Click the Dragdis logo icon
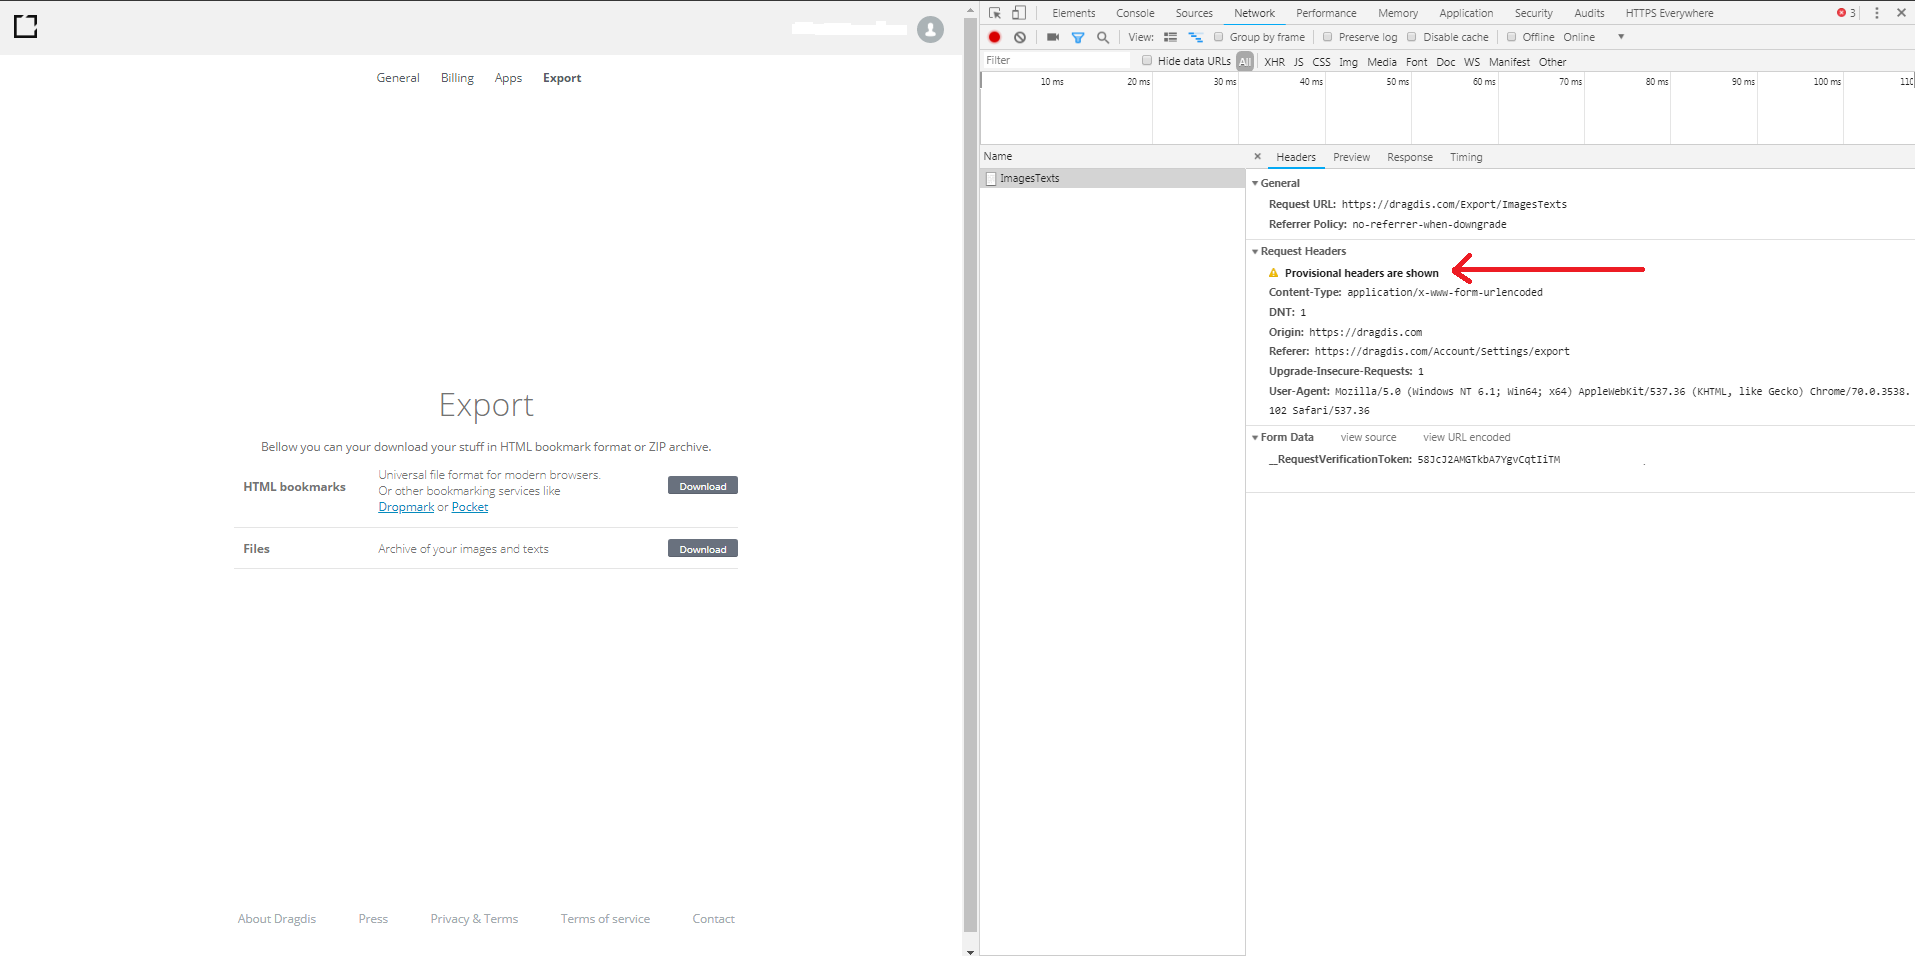Image resolution: width=1915 pixels, height=956 pixels. point(26,26)
